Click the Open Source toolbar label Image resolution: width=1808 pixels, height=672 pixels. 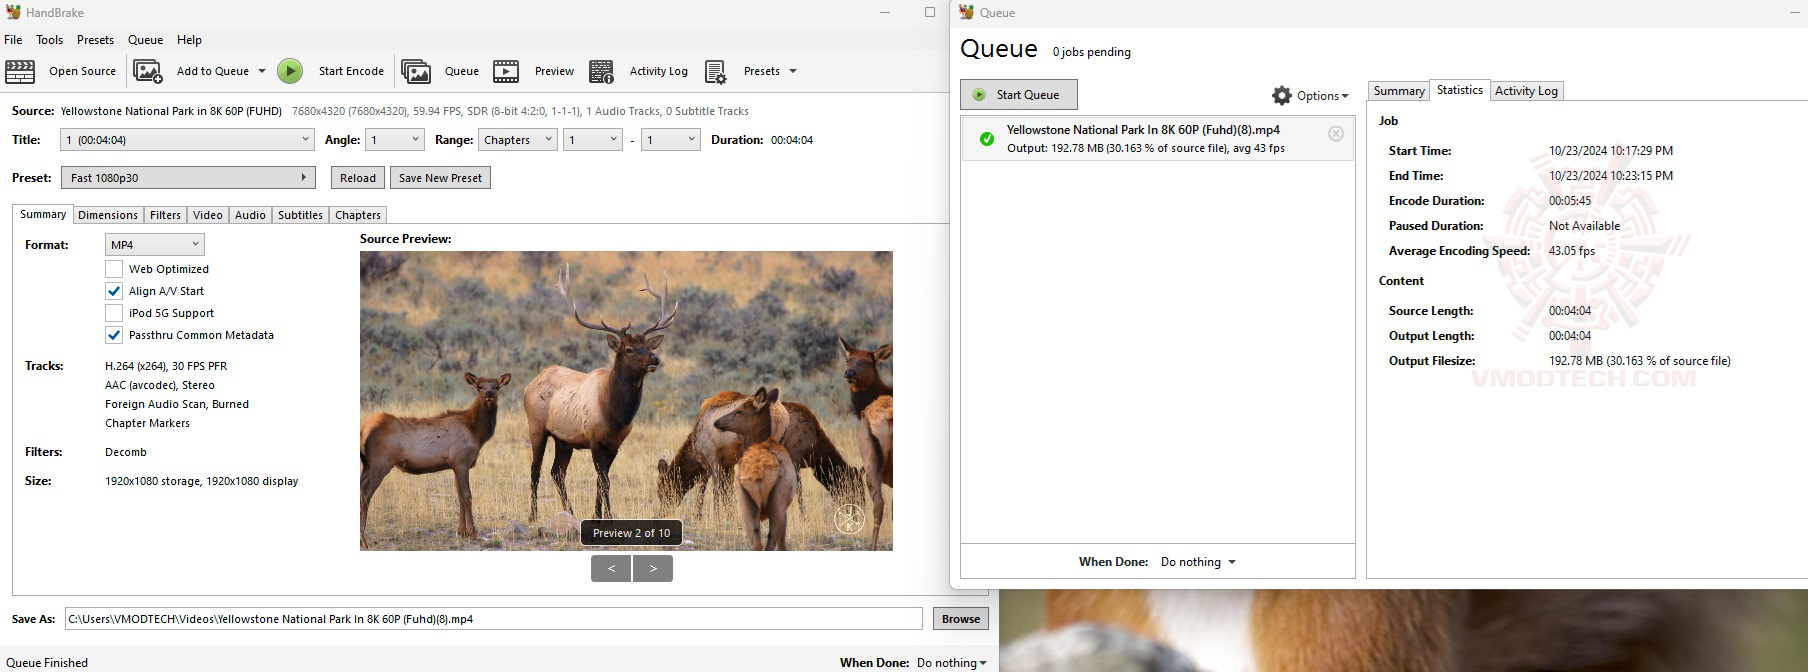pyautogui.click(x=82, y=71)
